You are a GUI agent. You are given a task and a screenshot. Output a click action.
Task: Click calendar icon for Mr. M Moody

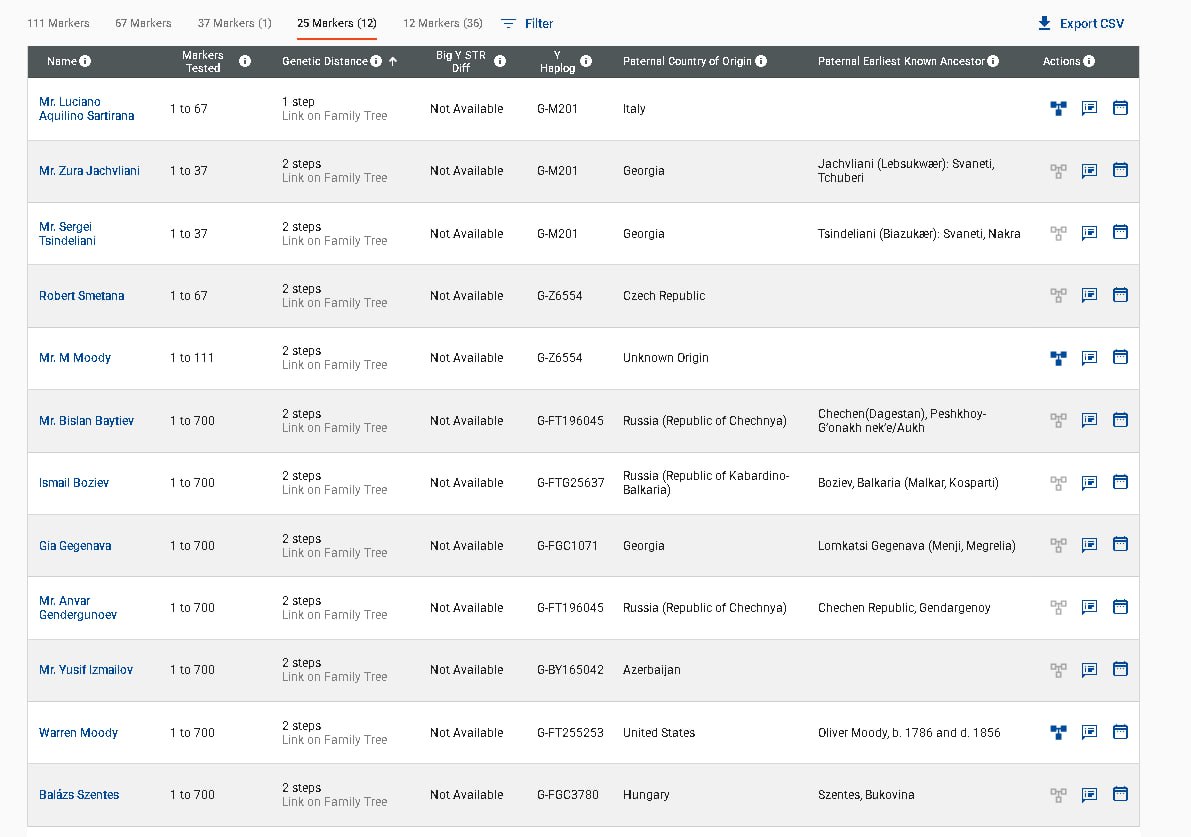tap(1120, 357)
